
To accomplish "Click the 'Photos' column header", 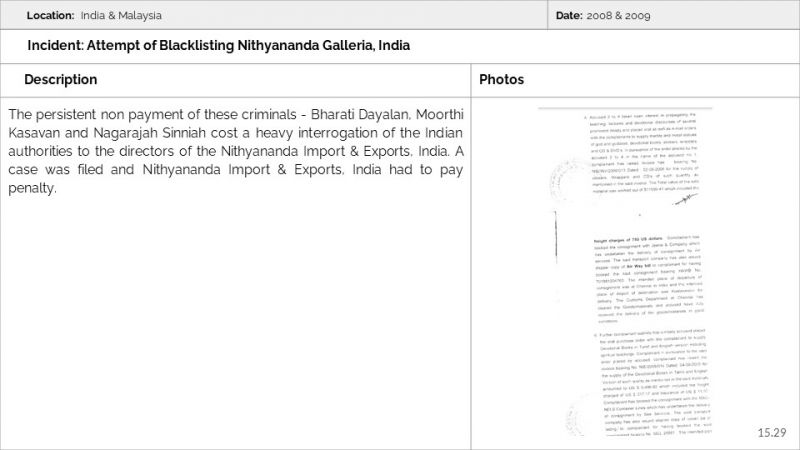I will point(501,80).
